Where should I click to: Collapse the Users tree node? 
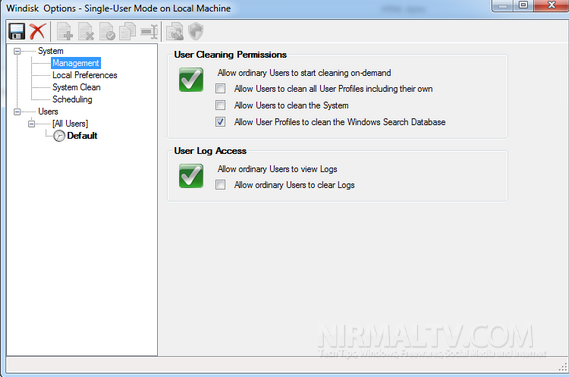(x=17, y=112)
